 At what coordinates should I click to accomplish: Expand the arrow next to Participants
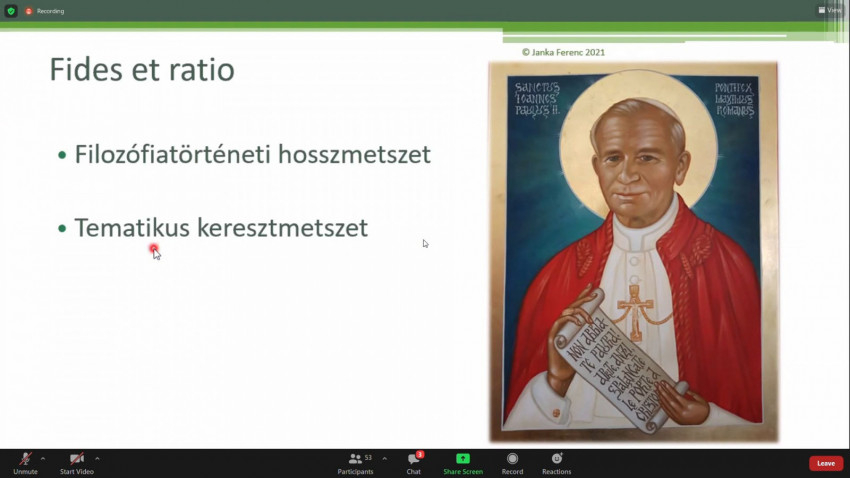(x=385, y=458)
